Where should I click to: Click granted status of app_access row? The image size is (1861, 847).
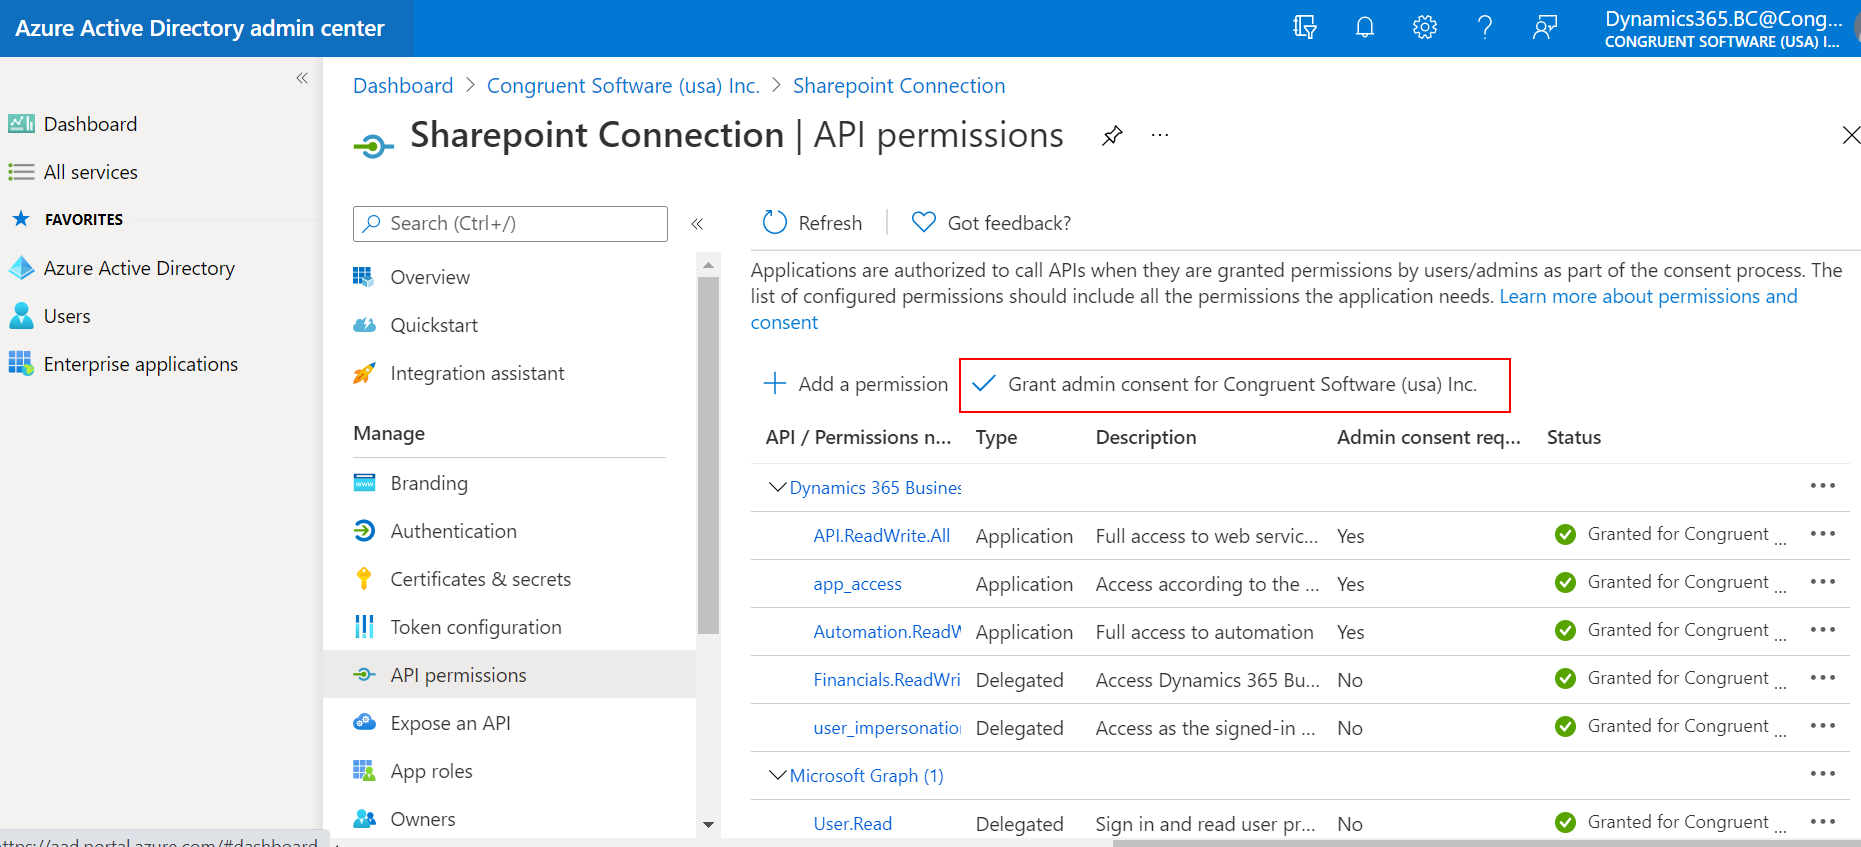coord(1671,583)
